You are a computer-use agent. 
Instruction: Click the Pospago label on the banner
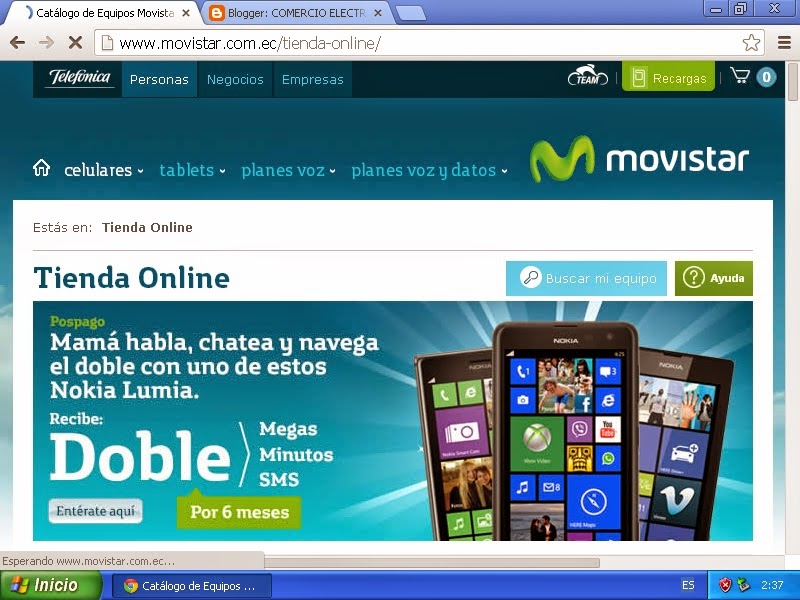(x=78, y=322)
